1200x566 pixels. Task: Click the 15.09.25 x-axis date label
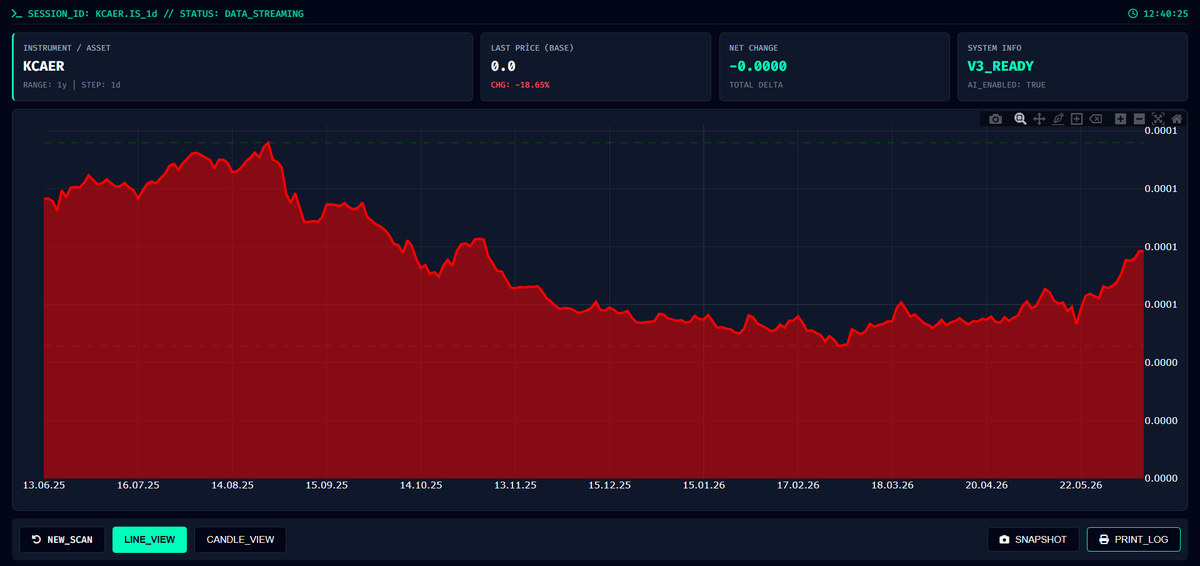pos(326,485)
